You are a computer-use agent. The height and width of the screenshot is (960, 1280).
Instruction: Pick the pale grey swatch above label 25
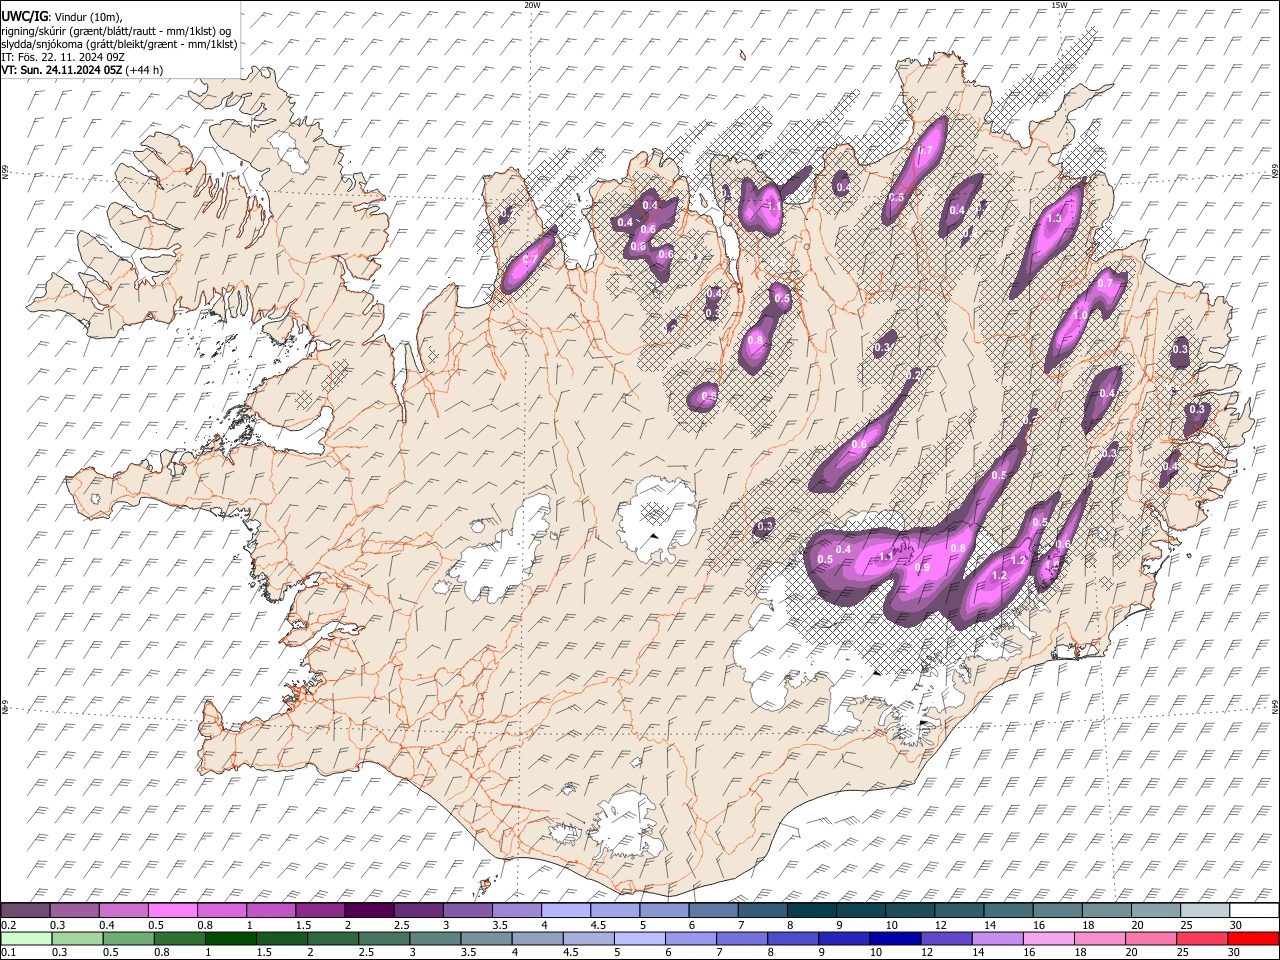pyautogui.click(x=1205, y=910)
